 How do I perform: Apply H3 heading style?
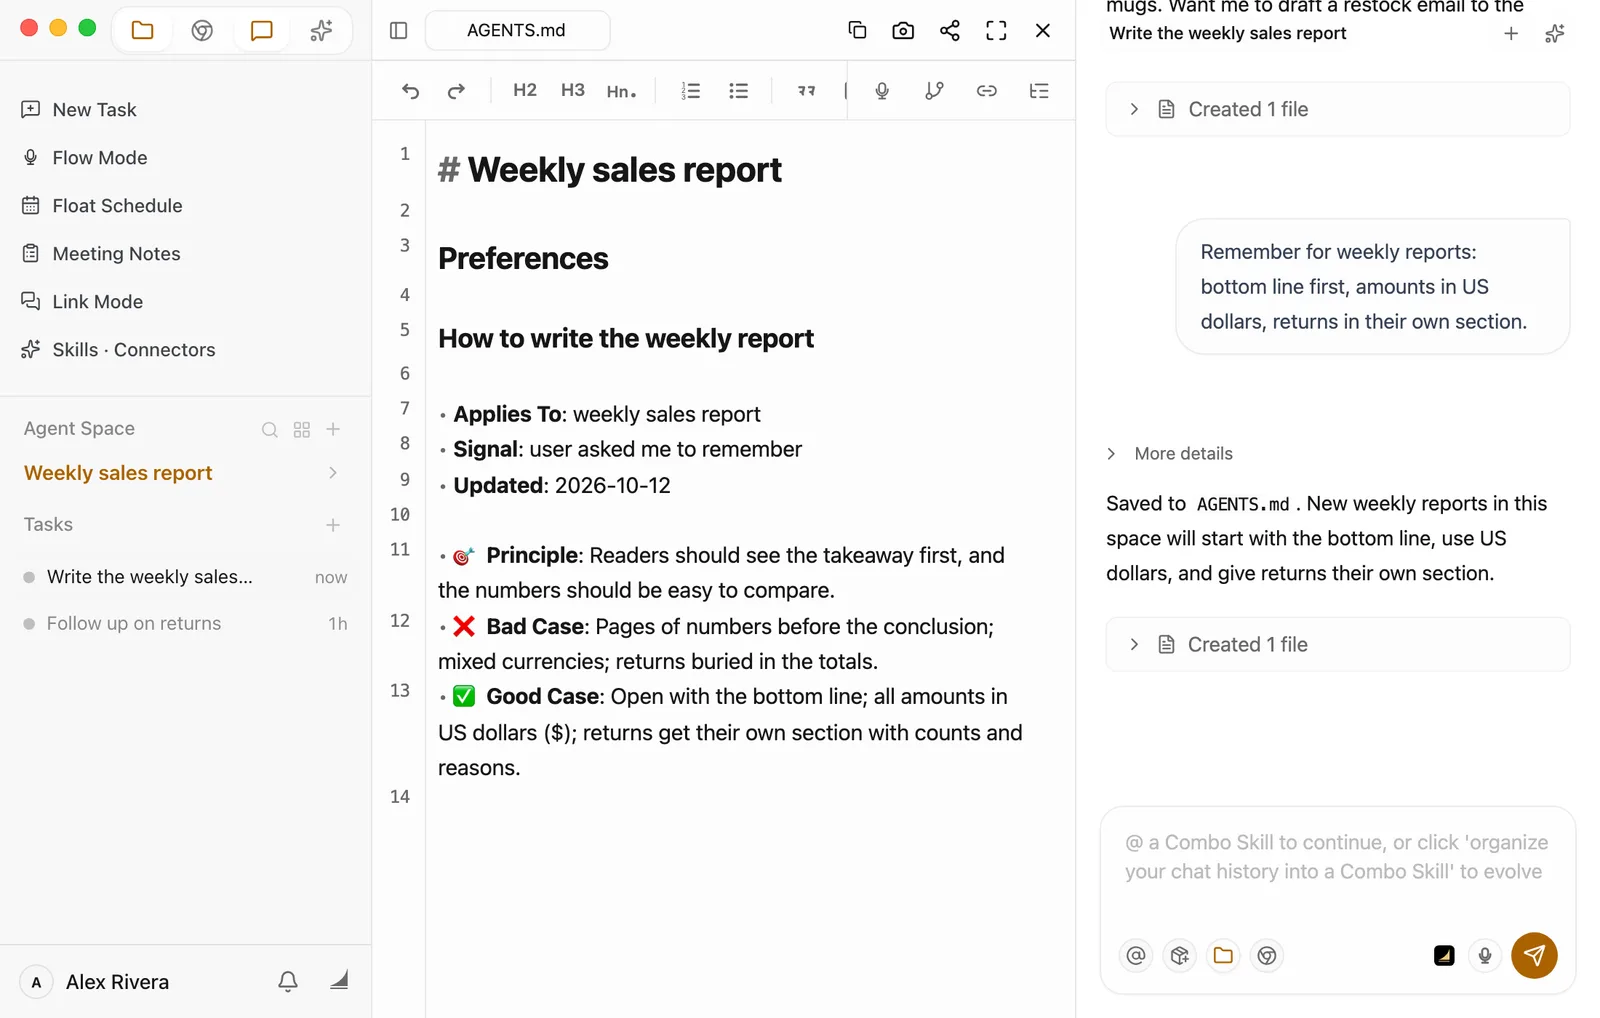point(573,90)
